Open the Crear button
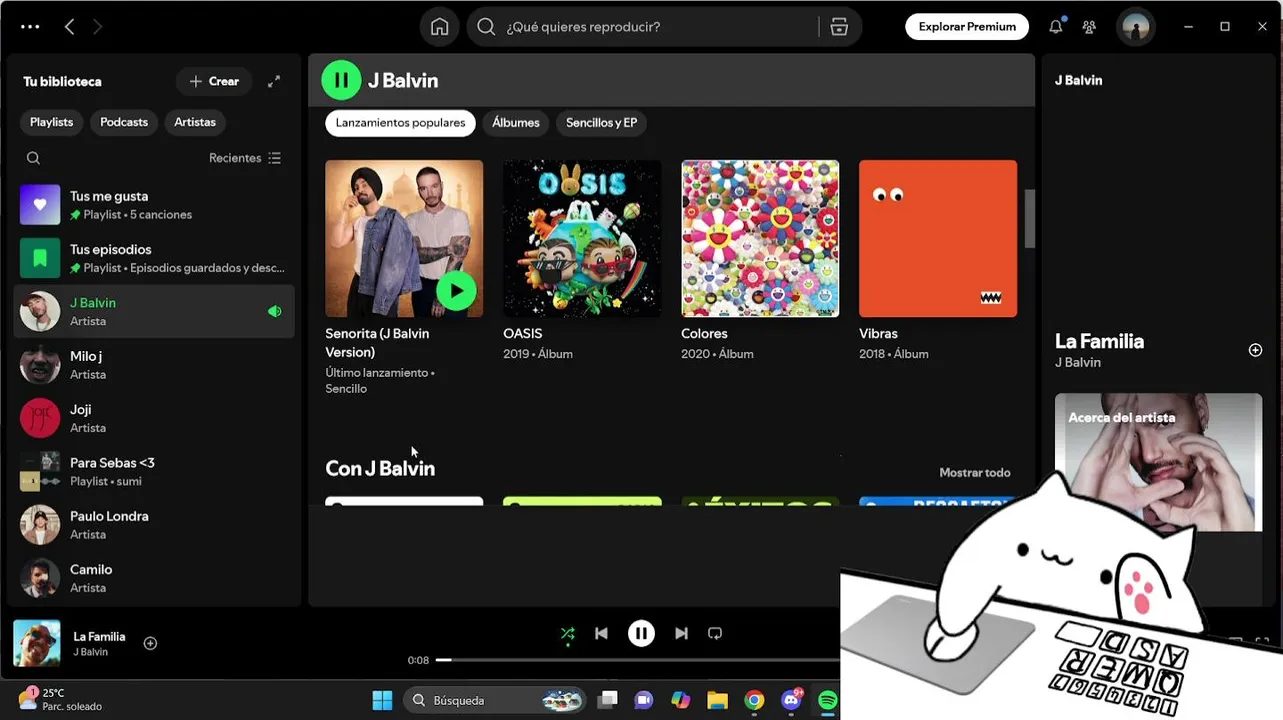Viewport: 1283px width, 720px height. pos(214,81)
